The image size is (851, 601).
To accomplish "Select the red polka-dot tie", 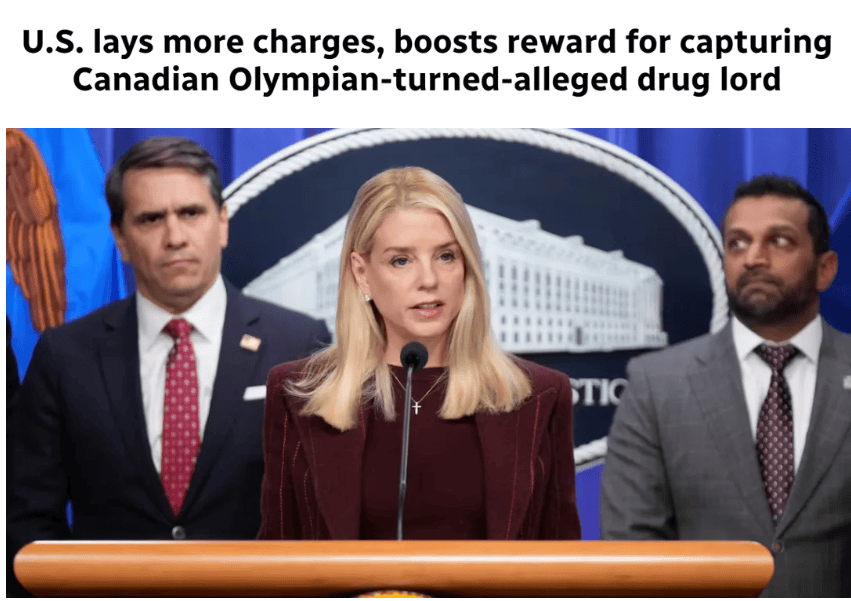I will point(179,415).
